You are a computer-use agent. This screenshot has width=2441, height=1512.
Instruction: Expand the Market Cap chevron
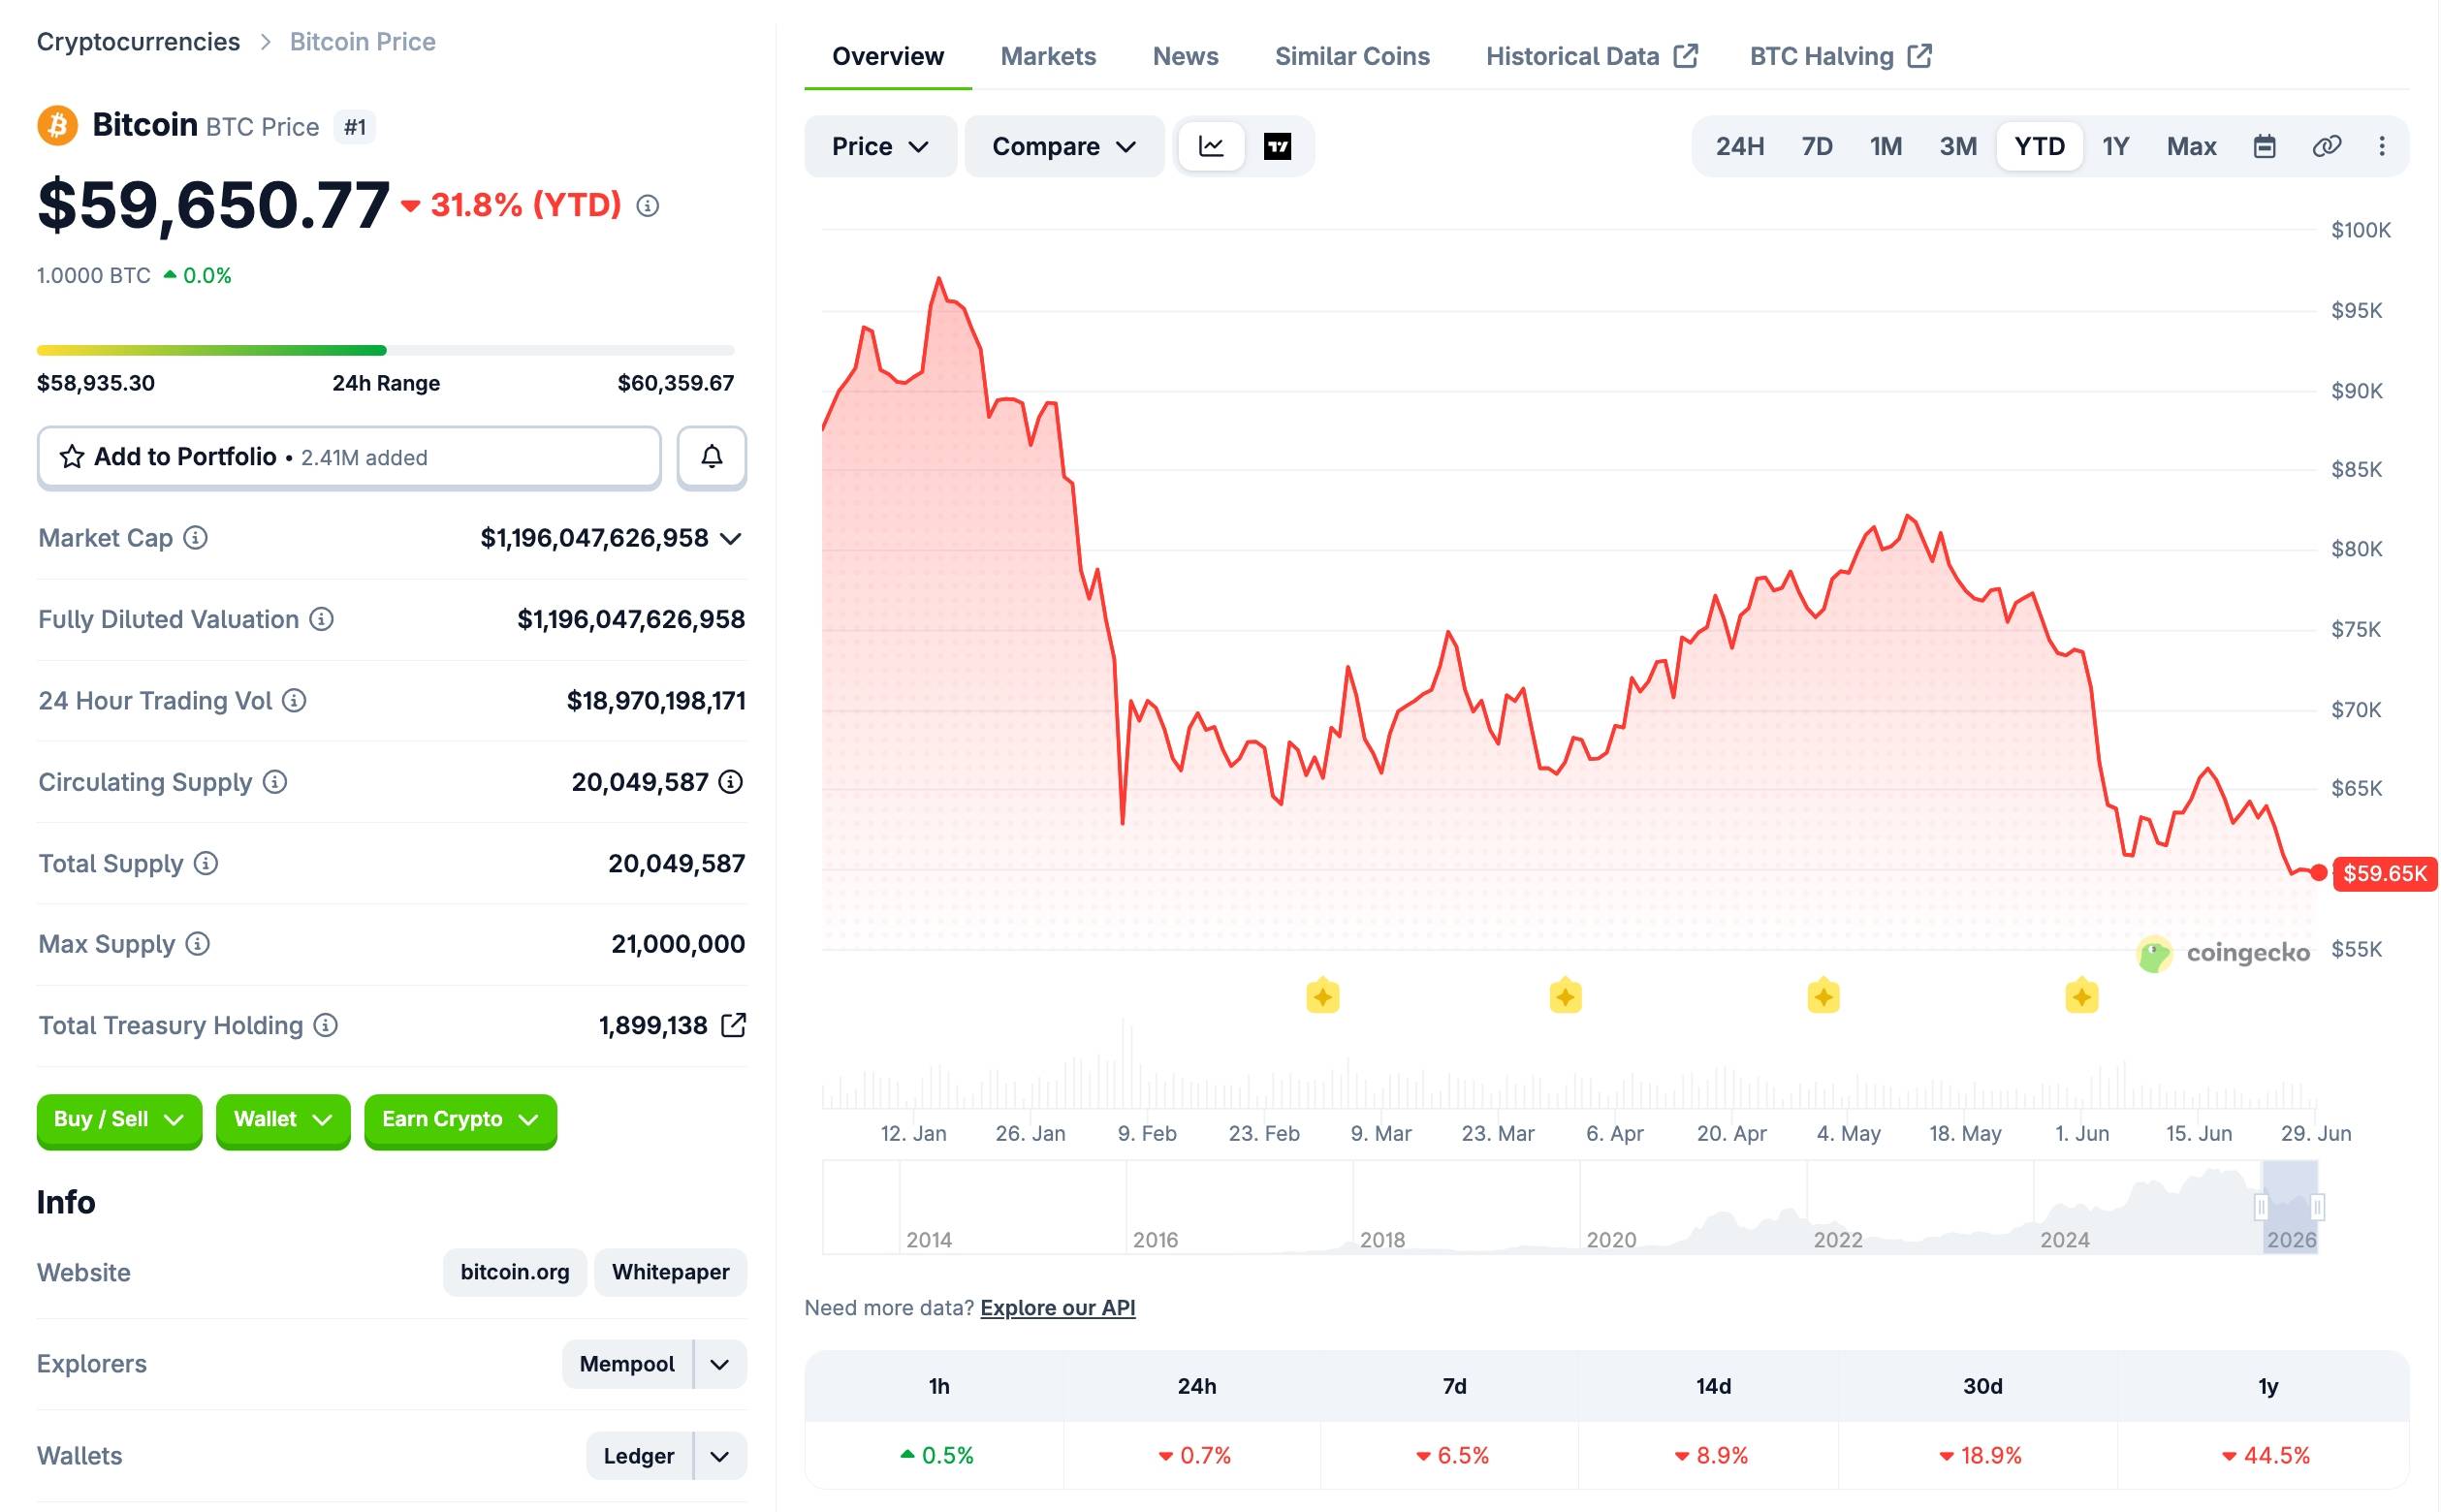coord(731,539)
